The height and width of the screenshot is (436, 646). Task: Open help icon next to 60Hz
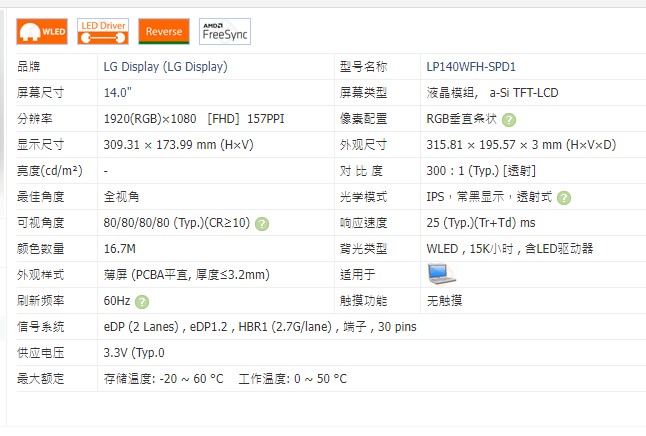coord(142,302)
